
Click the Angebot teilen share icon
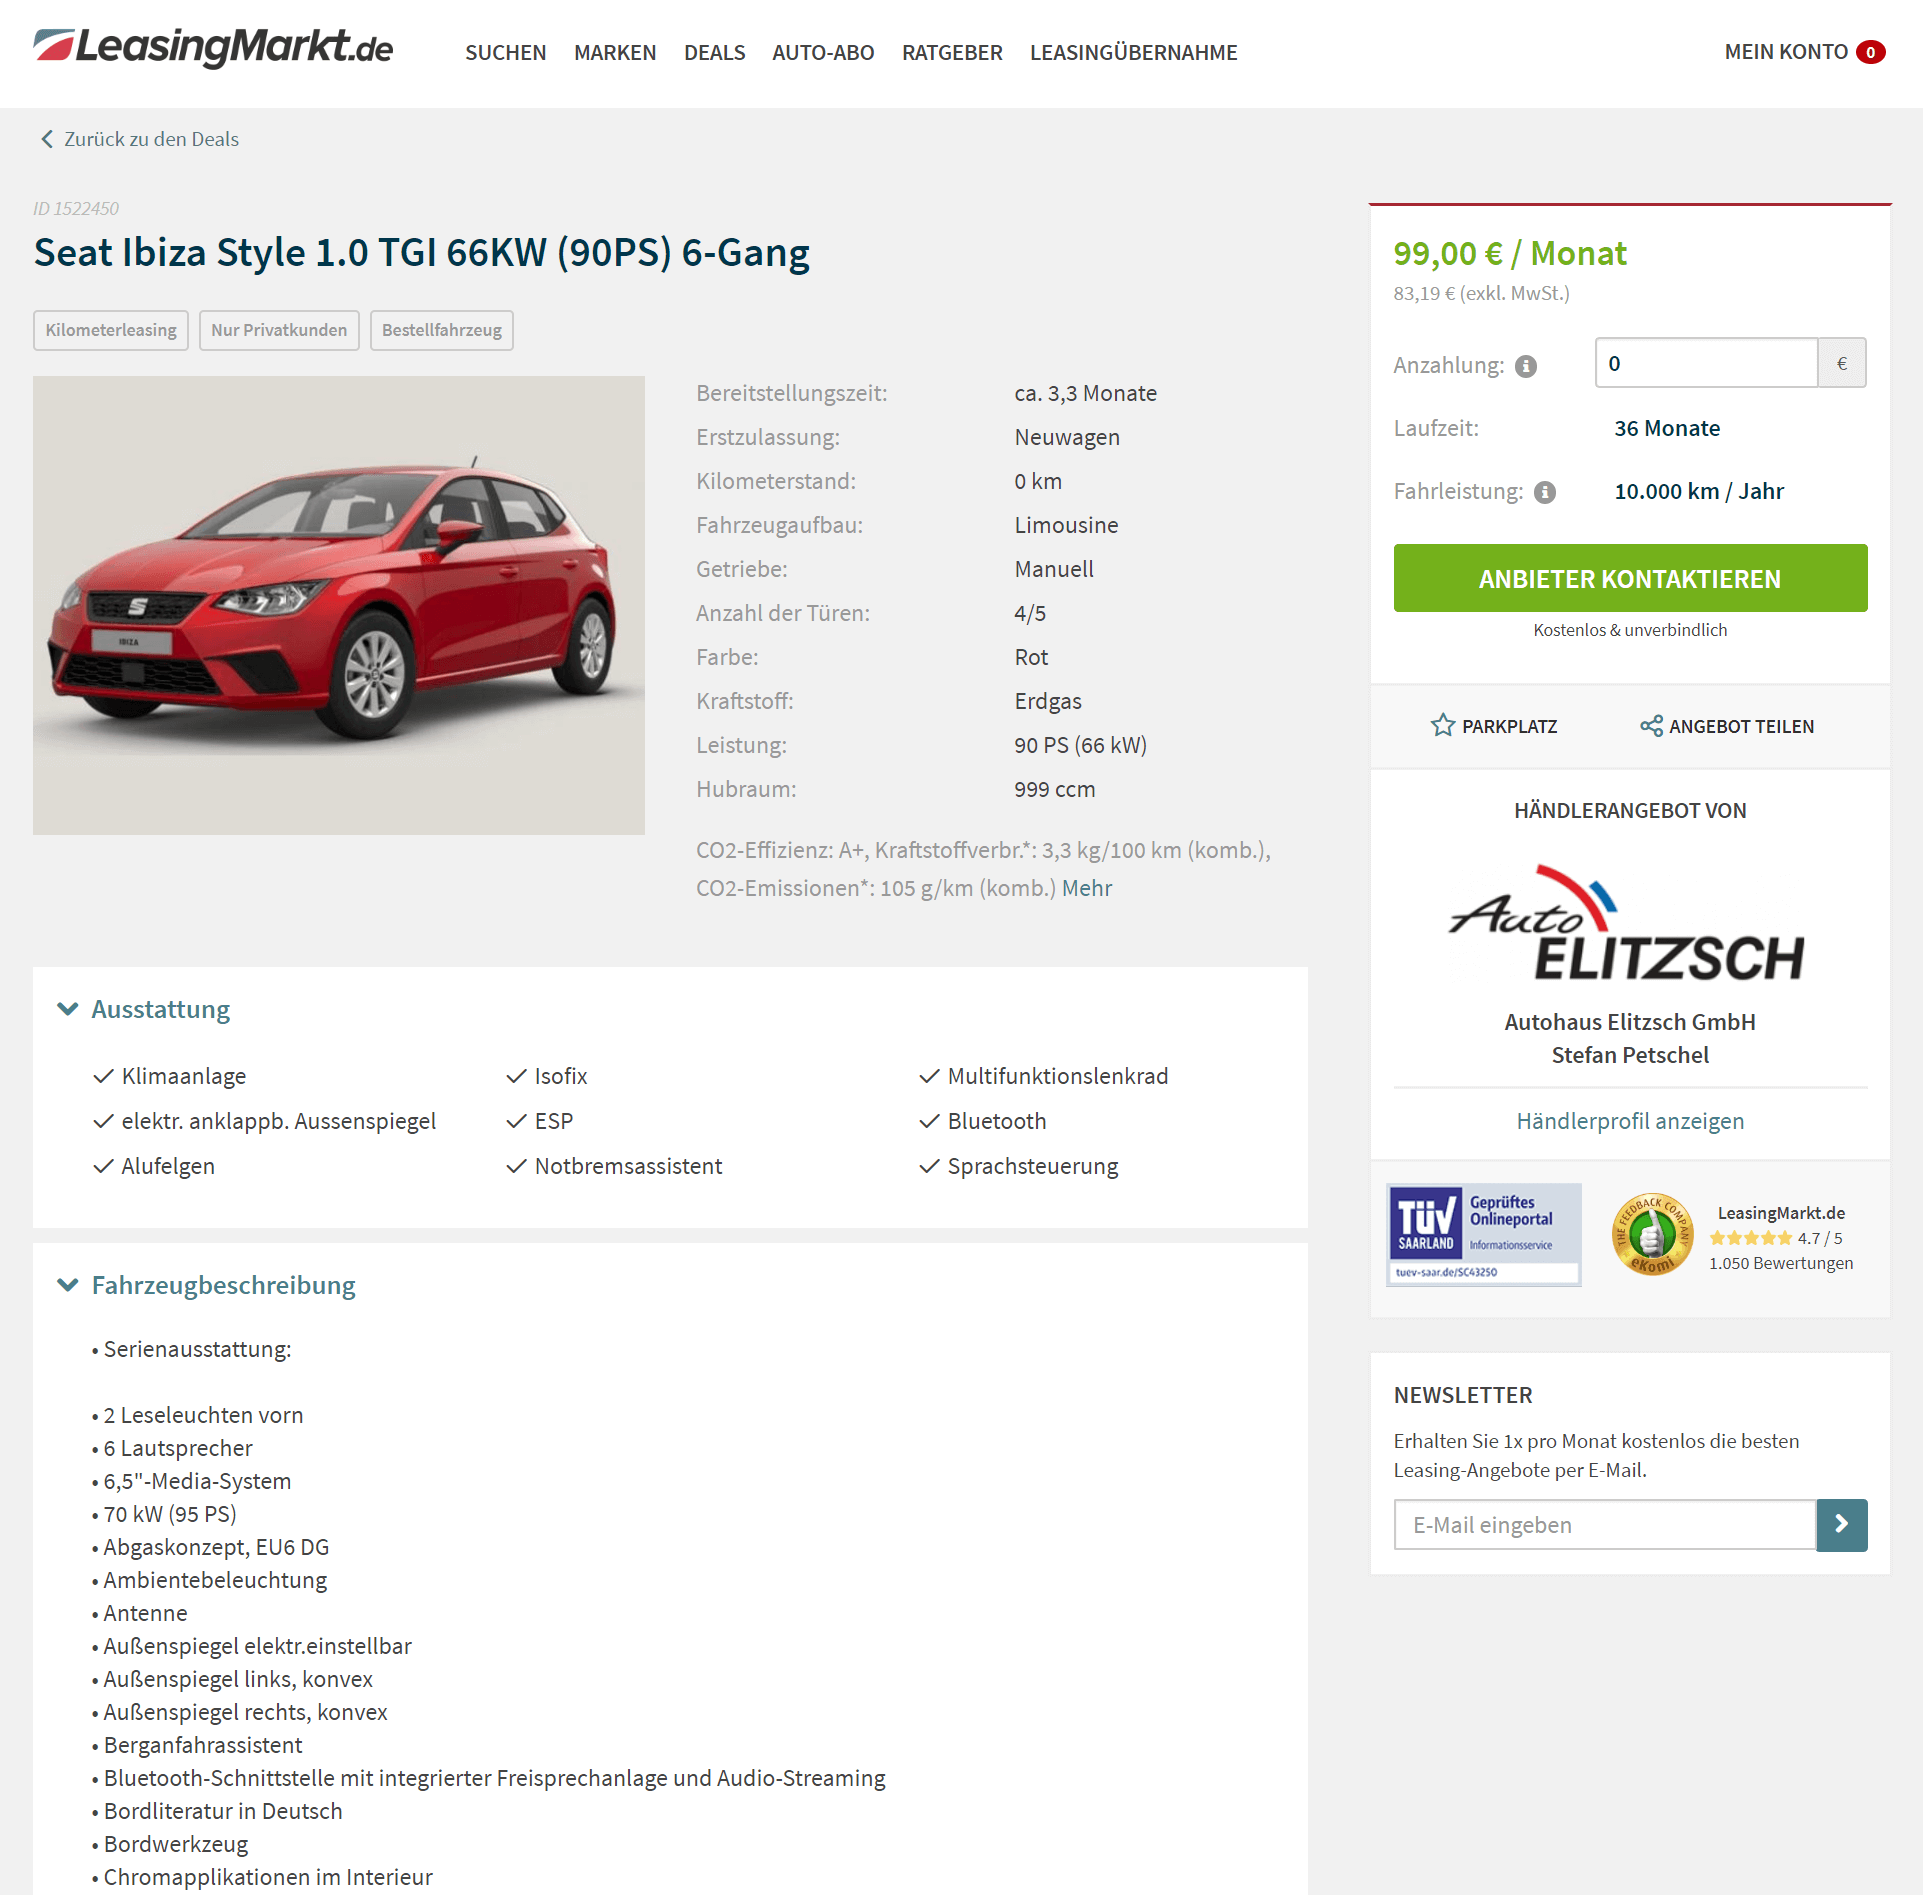click(1651, 726)
